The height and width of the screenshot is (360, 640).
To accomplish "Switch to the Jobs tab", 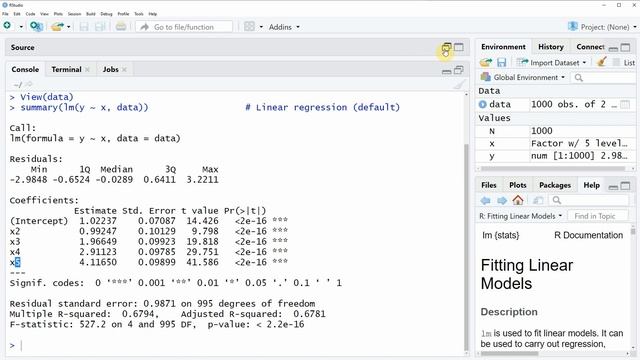I will coord(110,69).
